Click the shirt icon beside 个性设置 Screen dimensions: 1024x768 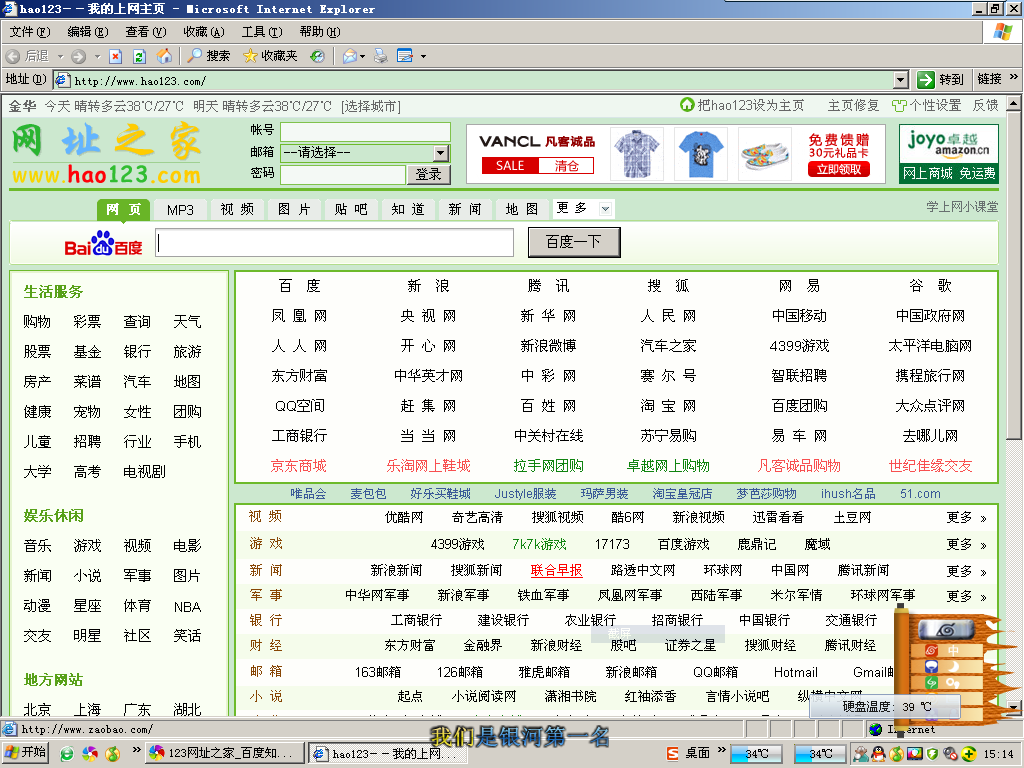pyautogui.click(x=899, y=105)
